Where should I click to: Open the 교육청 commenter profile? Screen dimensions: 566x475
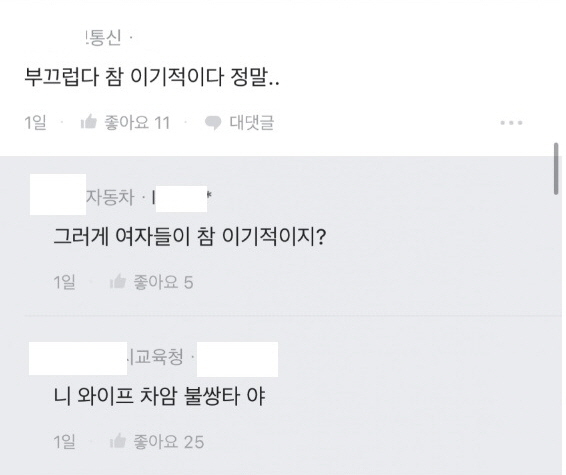pos(155,357)
